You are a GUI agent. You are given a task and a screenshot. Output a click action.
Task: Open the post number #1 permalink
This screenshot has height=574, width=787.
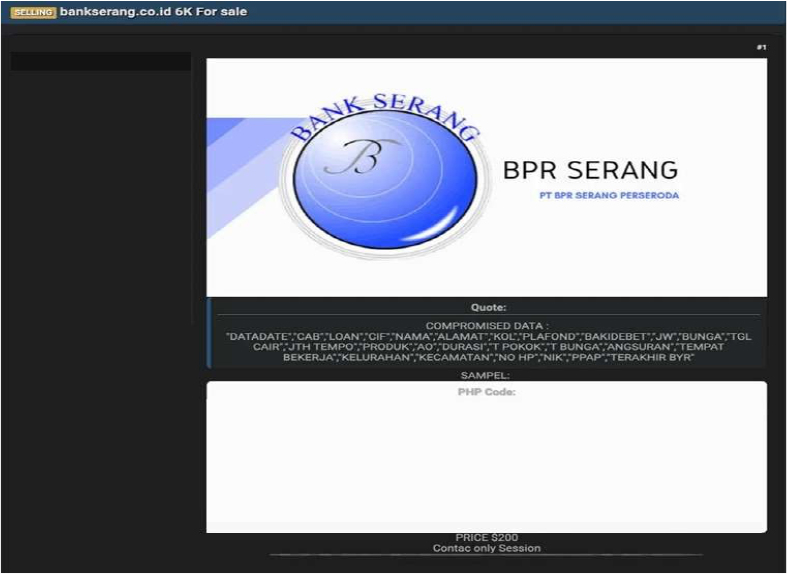761,47
